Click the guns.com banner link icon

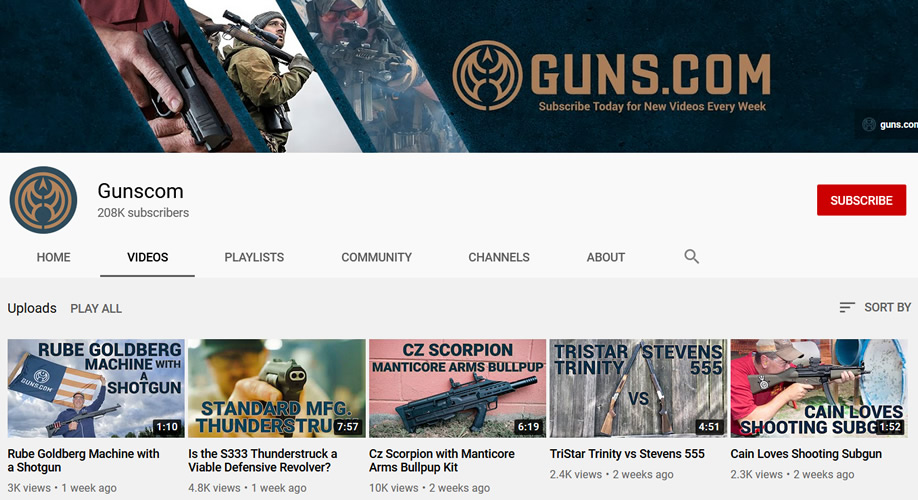tap(869, 124)
